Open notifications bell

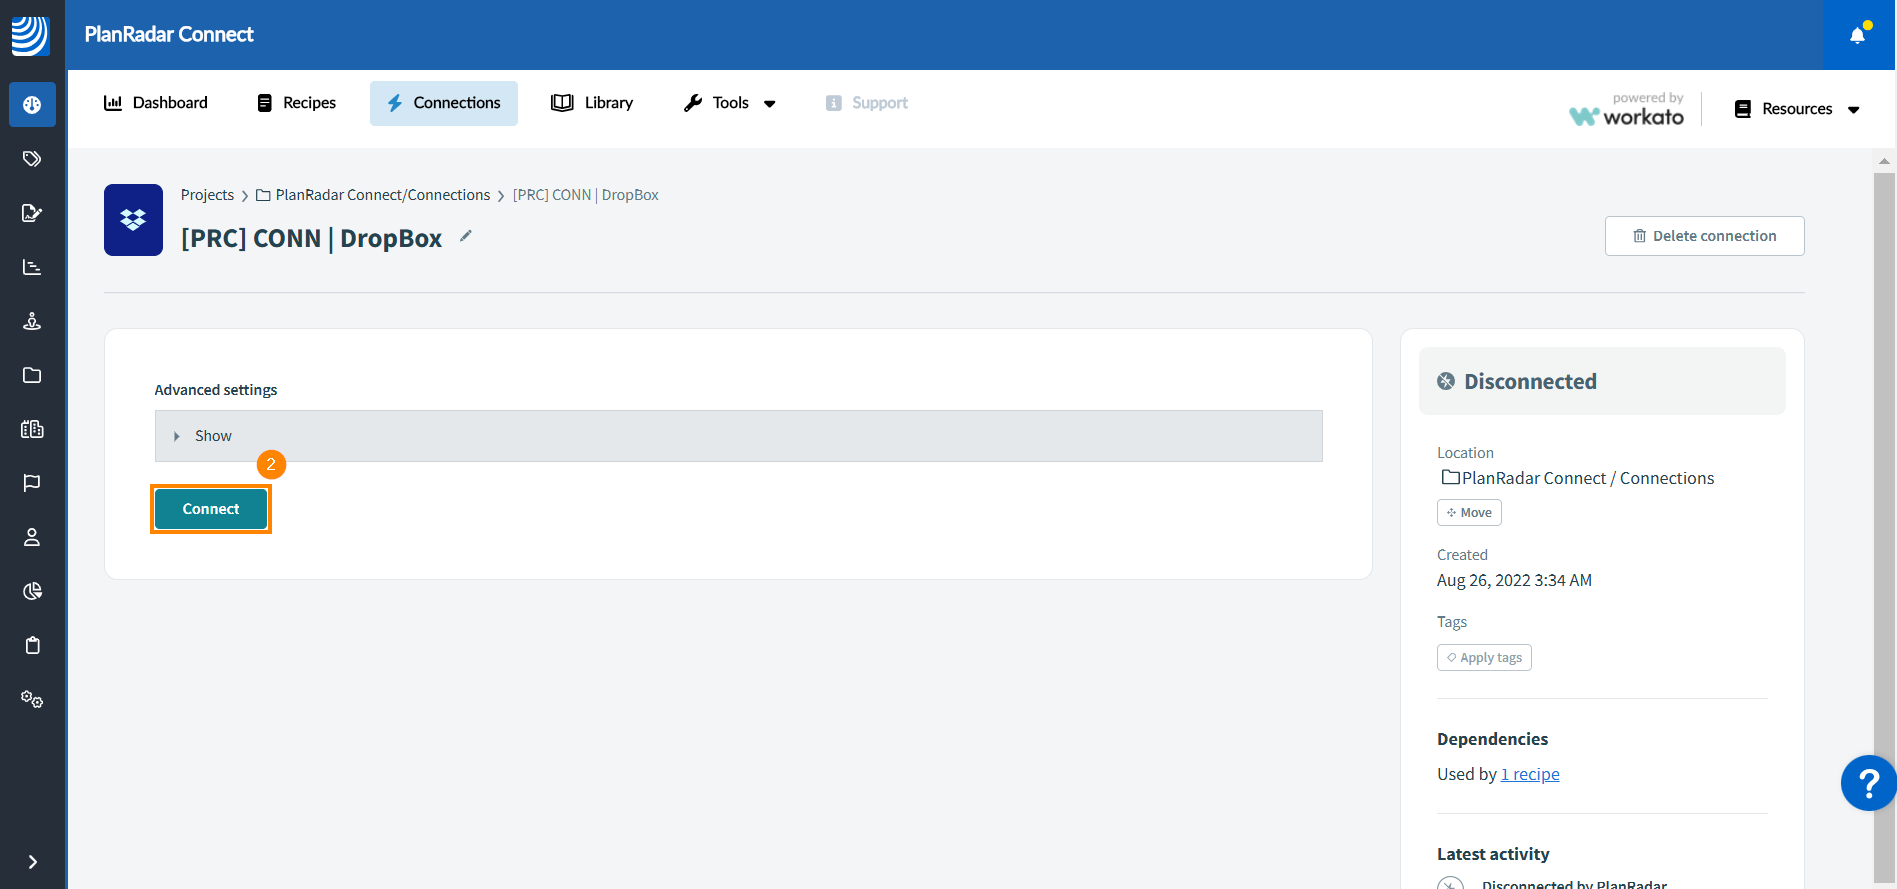pos(1858,35)
